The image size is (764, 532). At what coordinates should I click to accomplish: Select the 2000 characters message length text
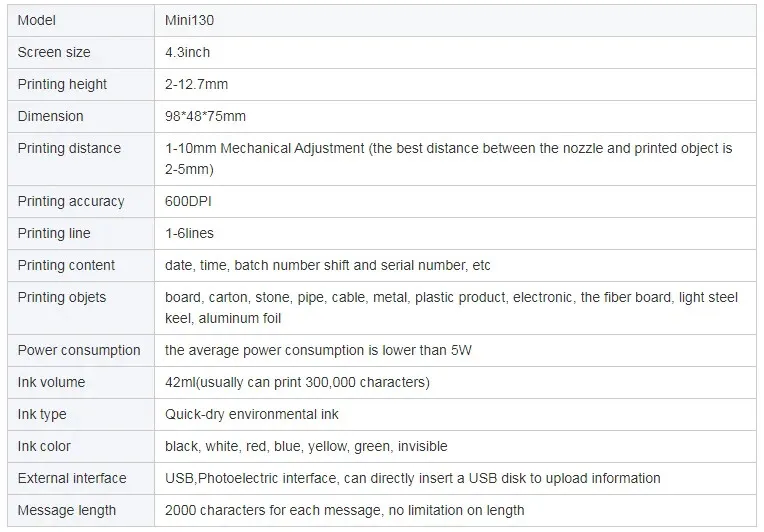[x=344, y=510]
